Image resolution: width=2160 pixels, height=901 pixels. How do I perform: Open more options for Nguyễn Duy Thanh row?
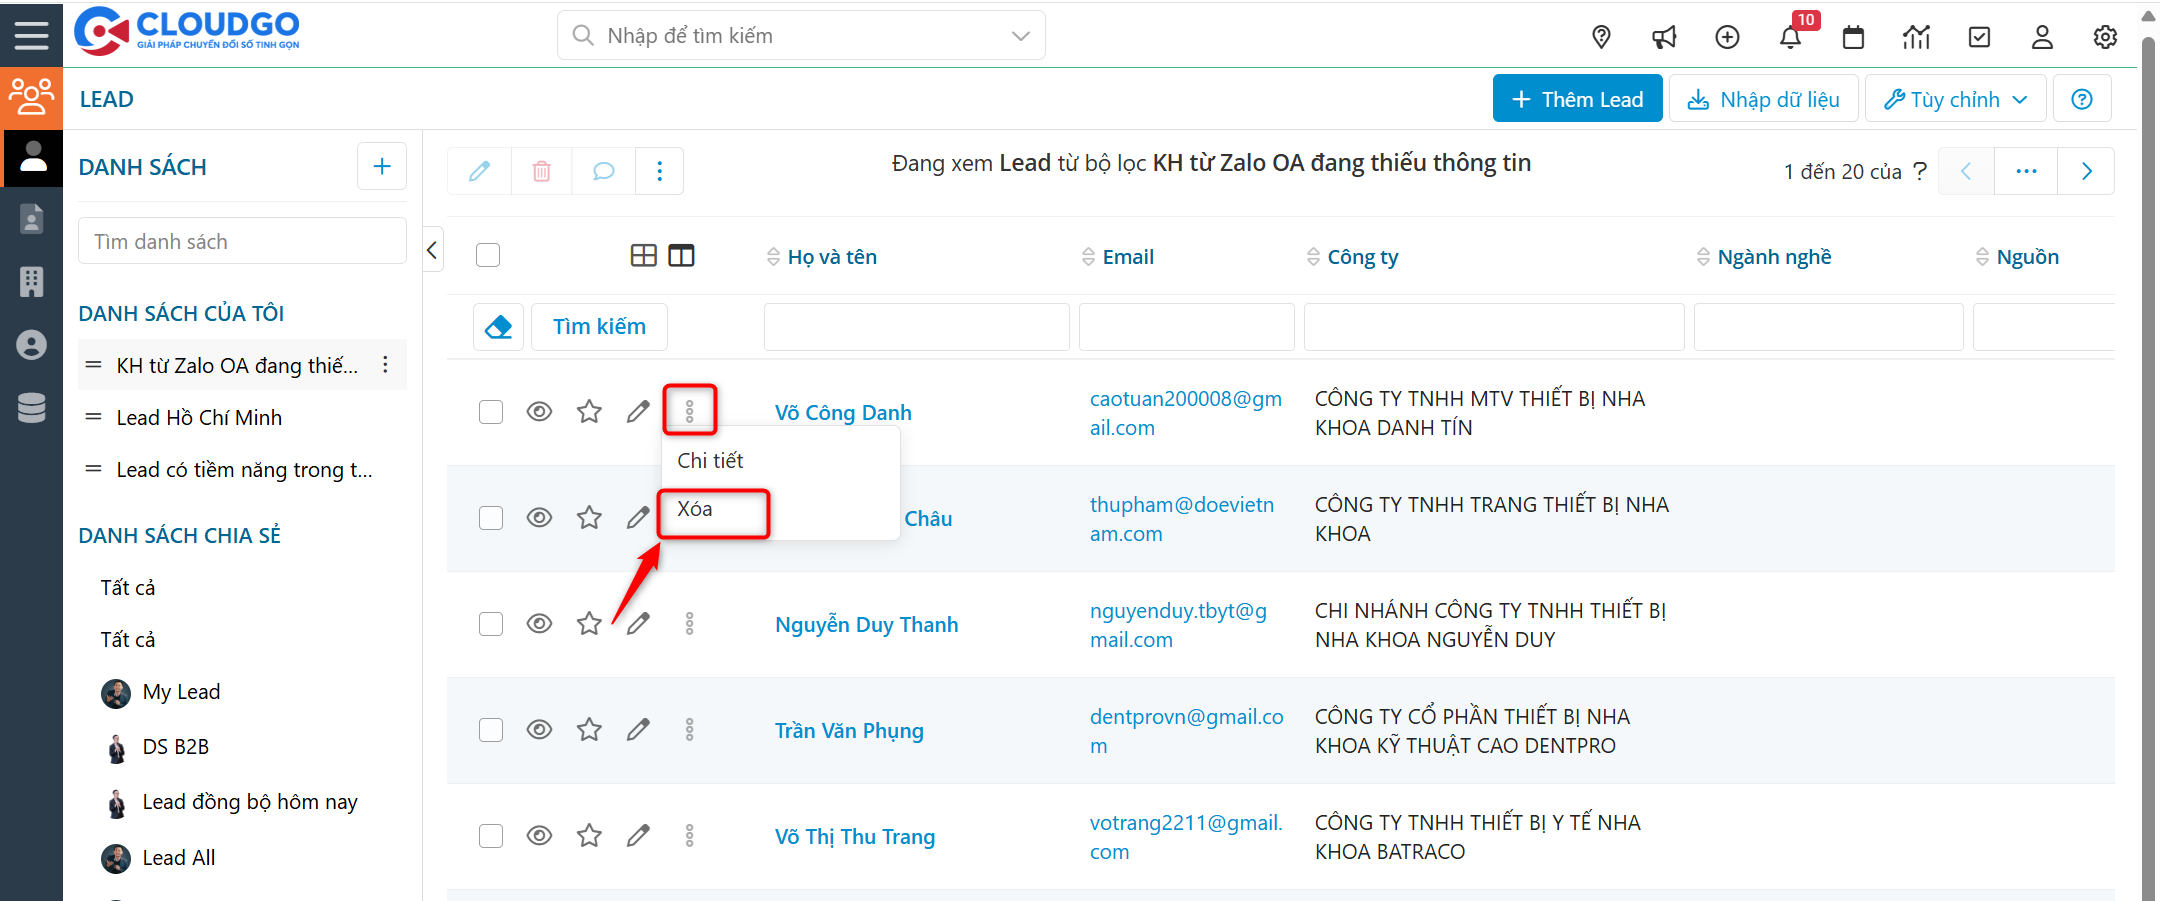(689, 624)
